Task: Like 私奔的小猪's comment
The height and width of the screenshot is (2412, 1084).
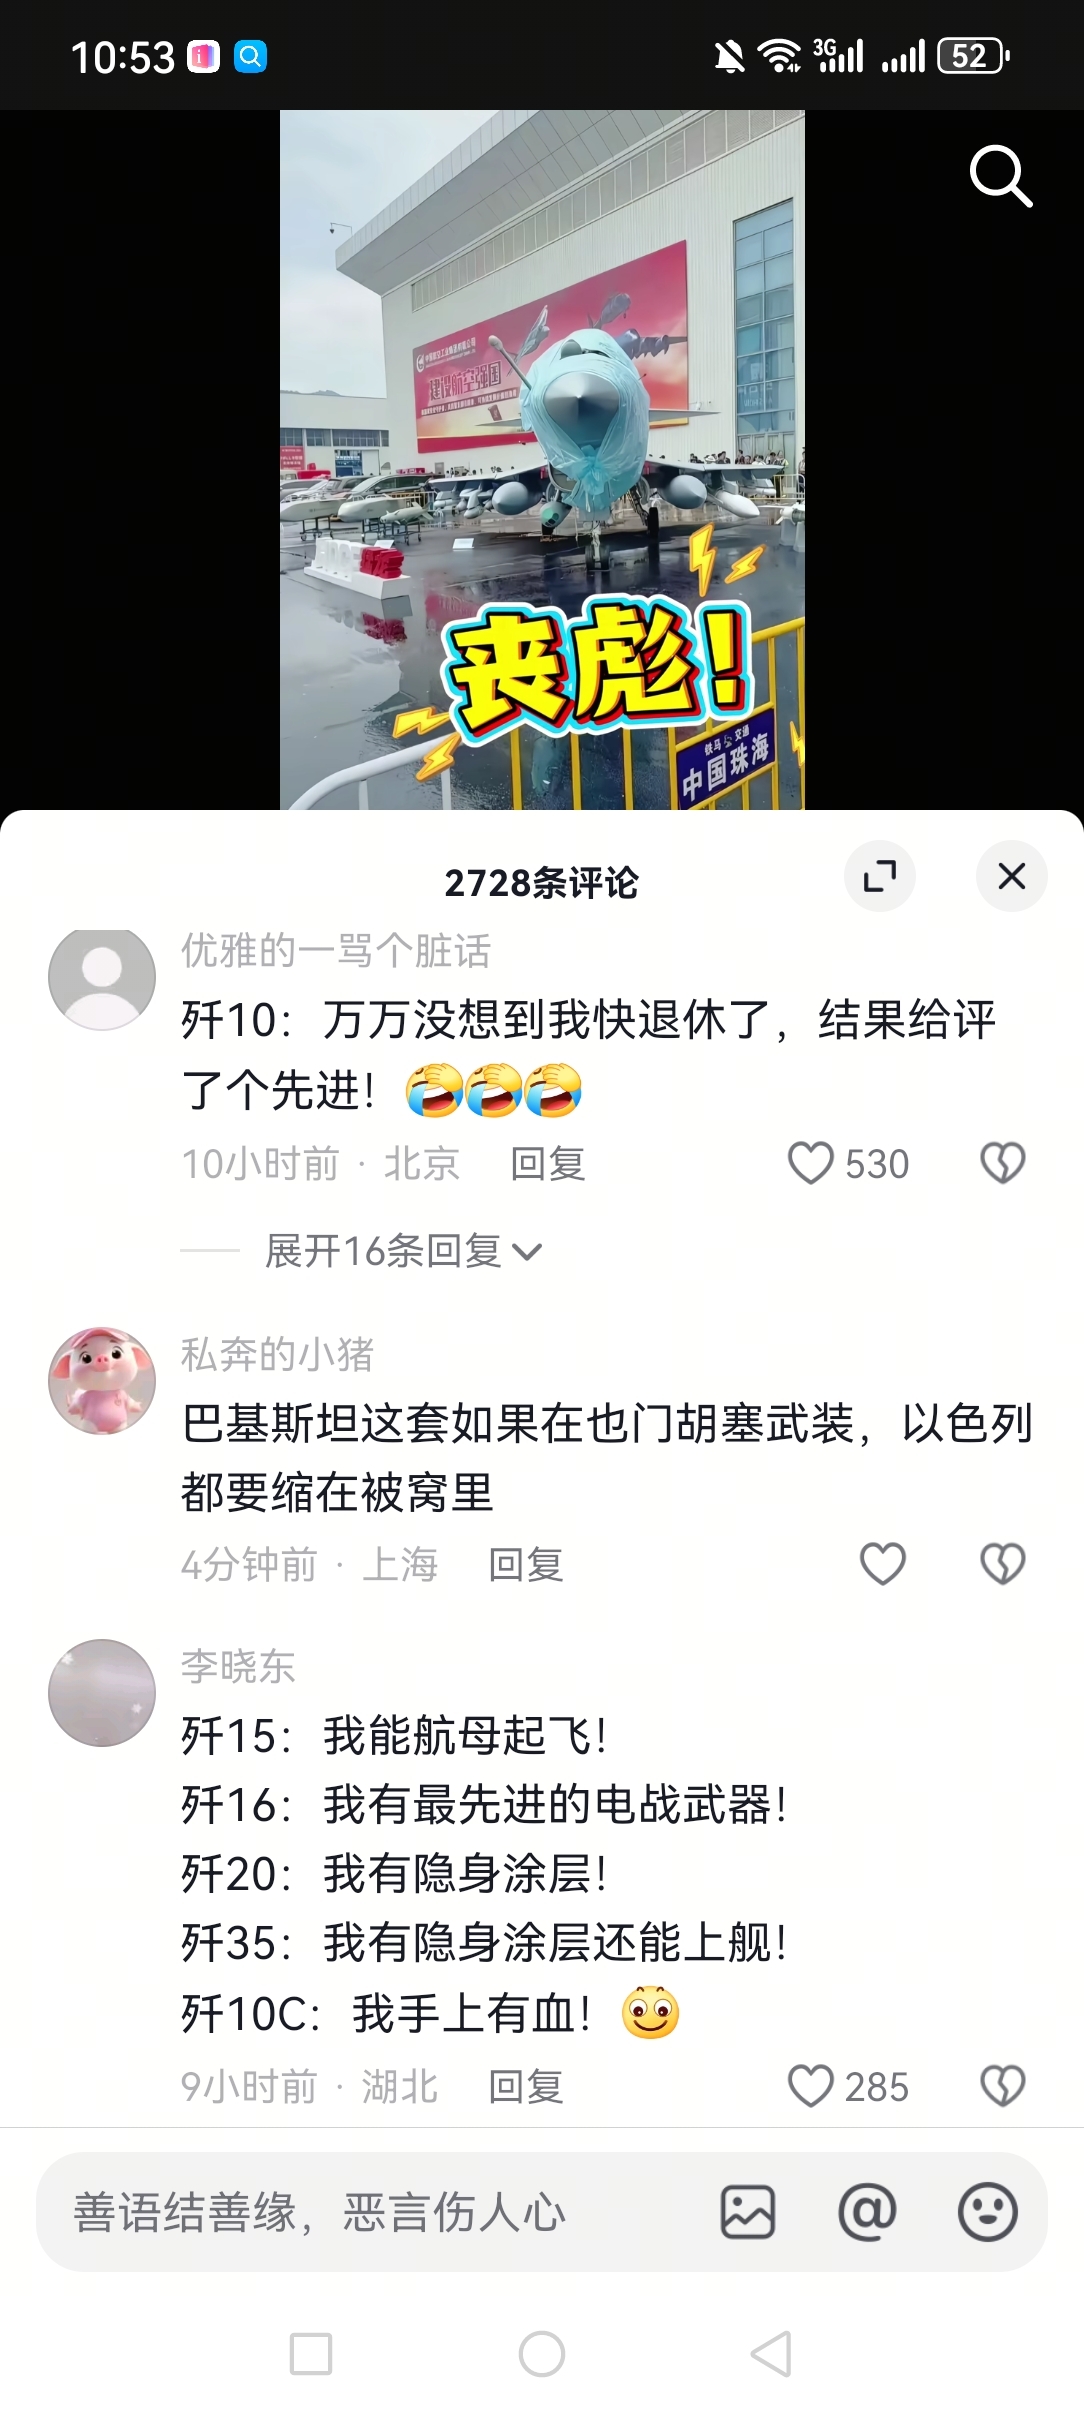Action: [x=883, y=1564]
